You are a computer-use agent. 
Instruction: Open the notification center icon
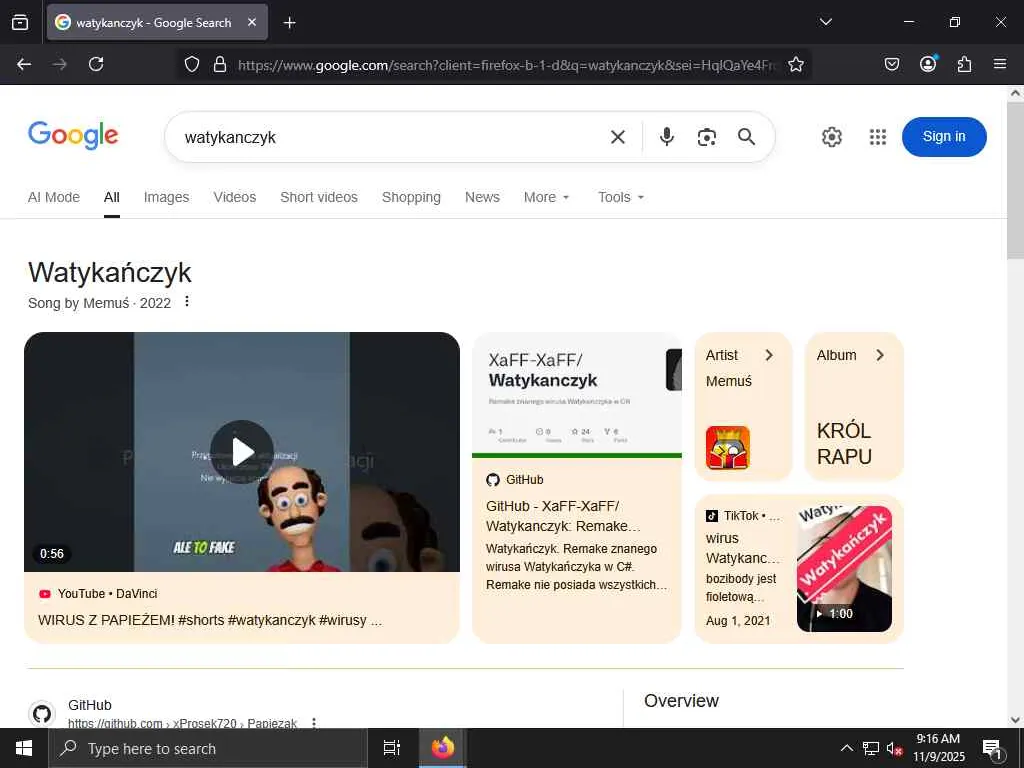[992, 749]
